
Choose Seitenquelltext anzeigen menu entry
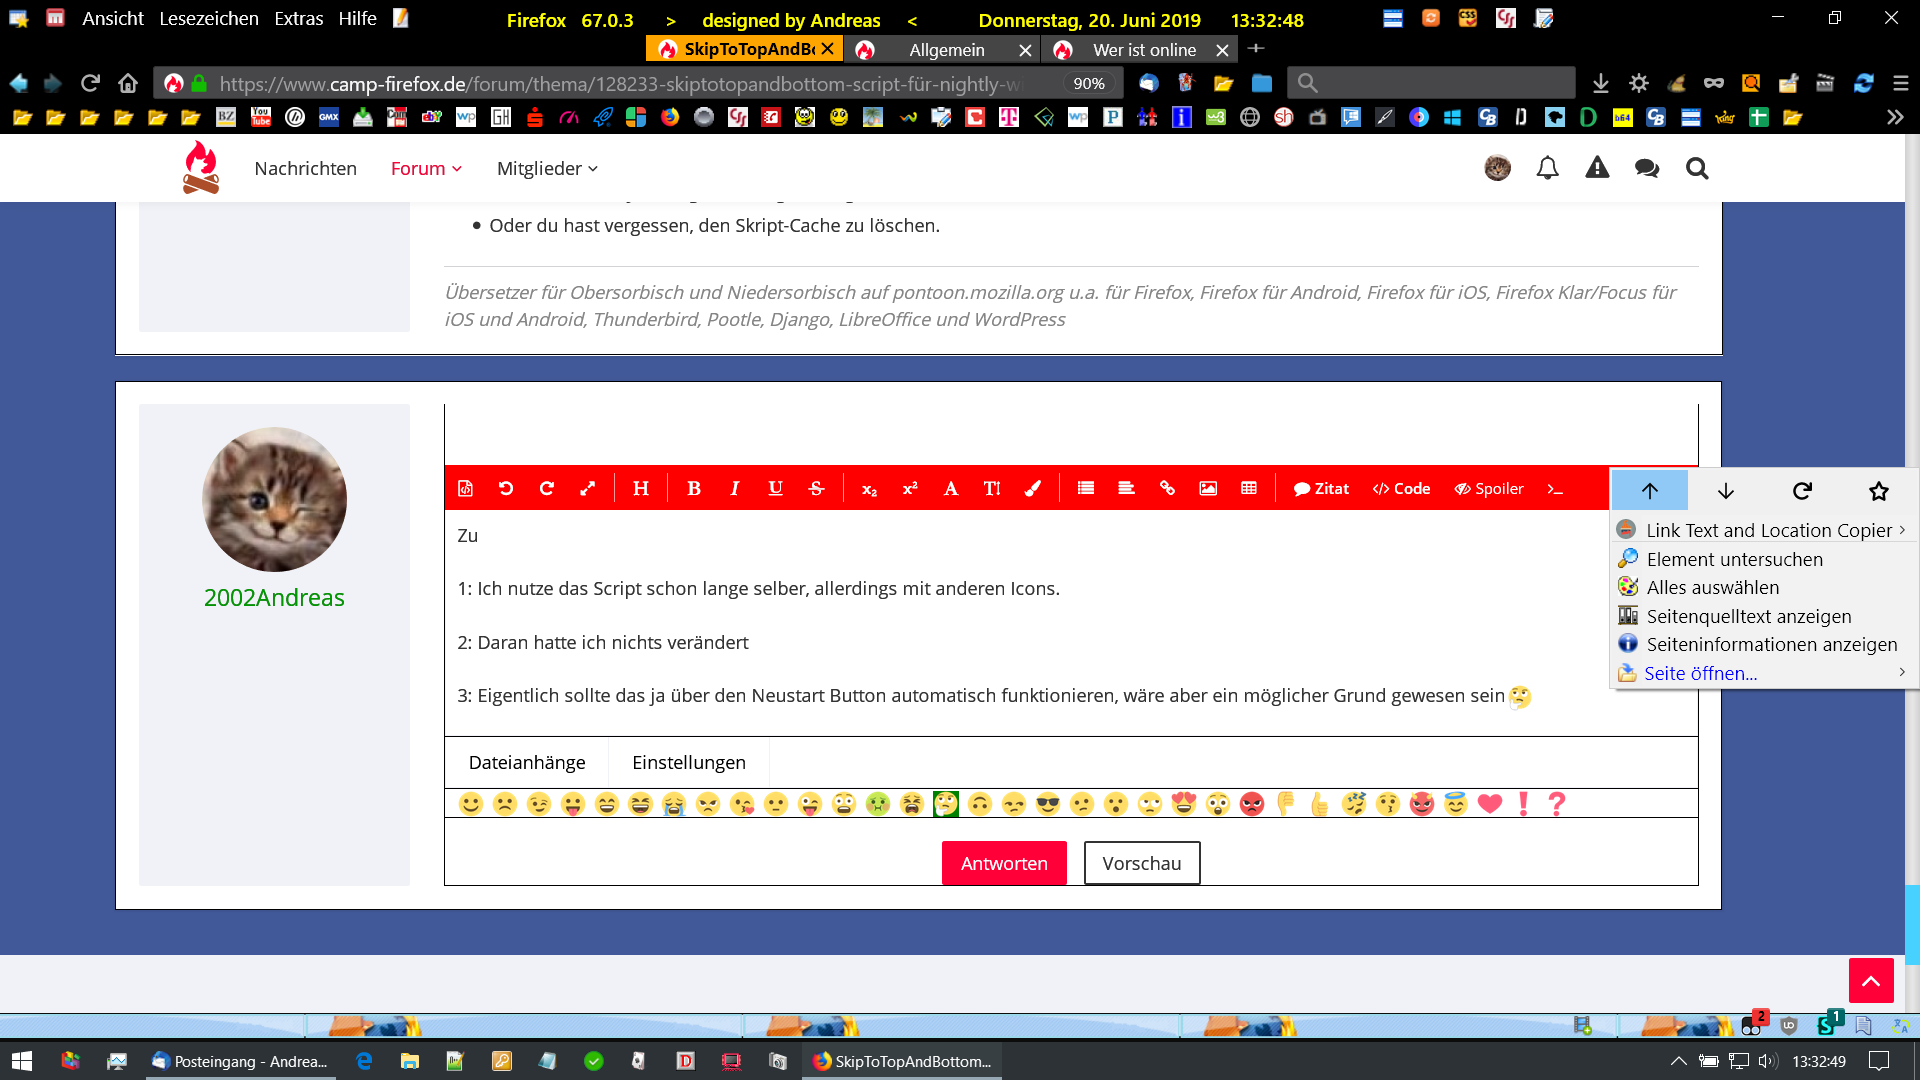click(x=1748, y=616)
